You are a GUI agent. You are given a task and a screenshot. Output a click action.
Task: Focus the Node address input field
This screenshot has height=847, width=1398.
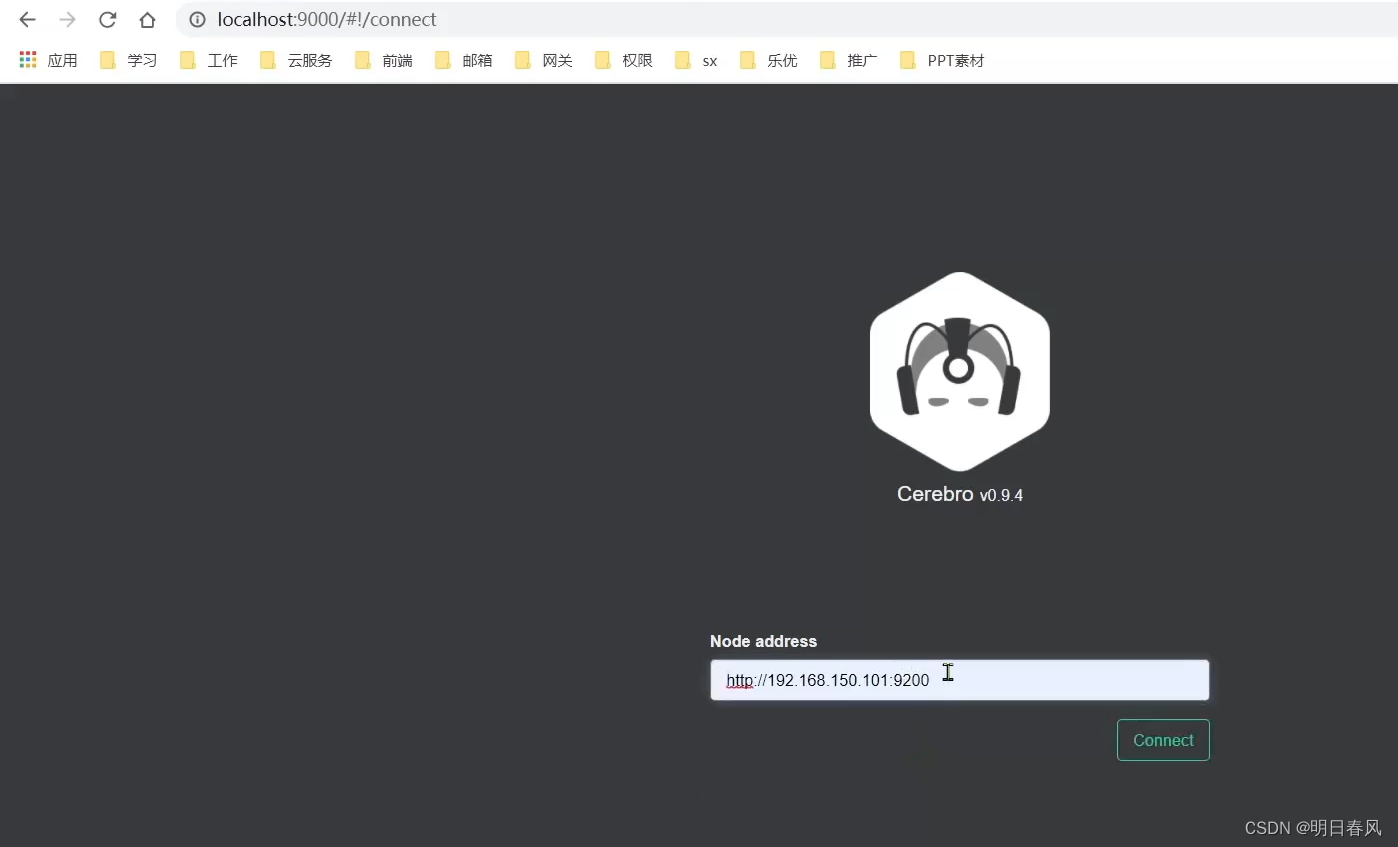click(960, 680)
